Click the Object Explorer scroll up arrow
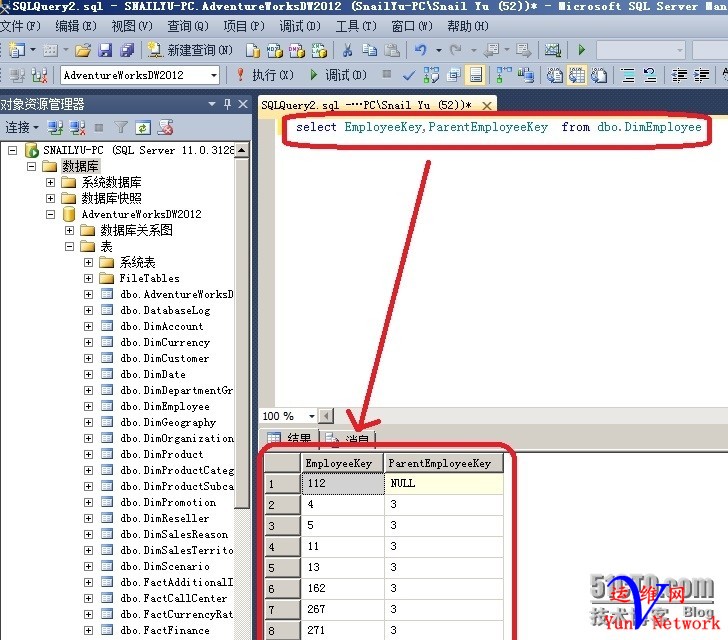 pyautogui.click(x=242, y=150)
